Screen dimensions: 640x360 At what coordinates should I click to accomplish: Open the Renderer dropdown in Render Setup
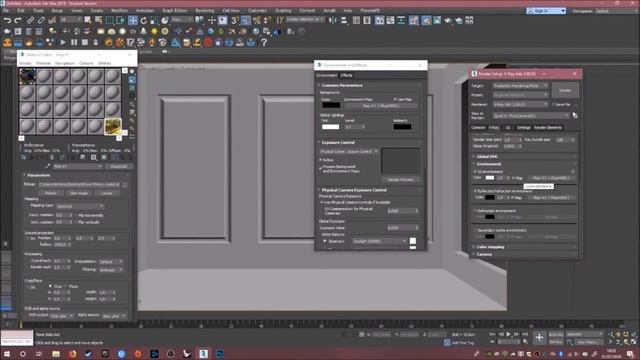(520, 104)
